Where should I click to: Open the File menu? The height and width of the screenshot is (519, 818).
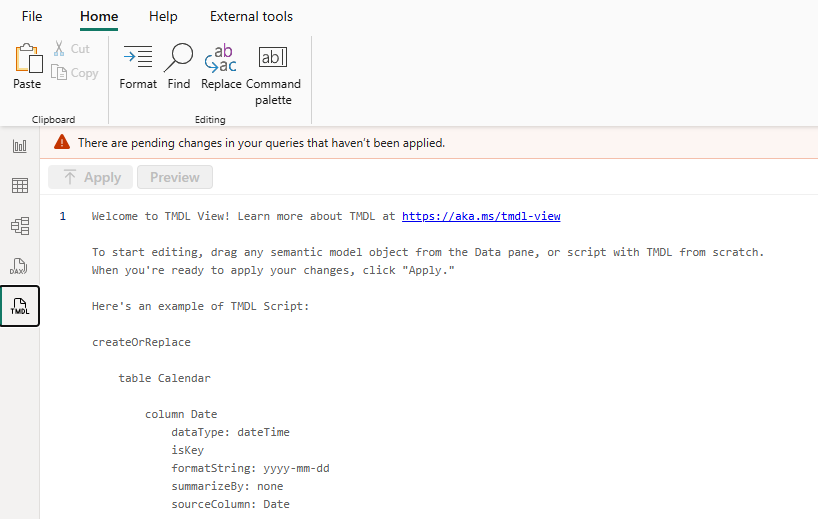pos(32,16)
